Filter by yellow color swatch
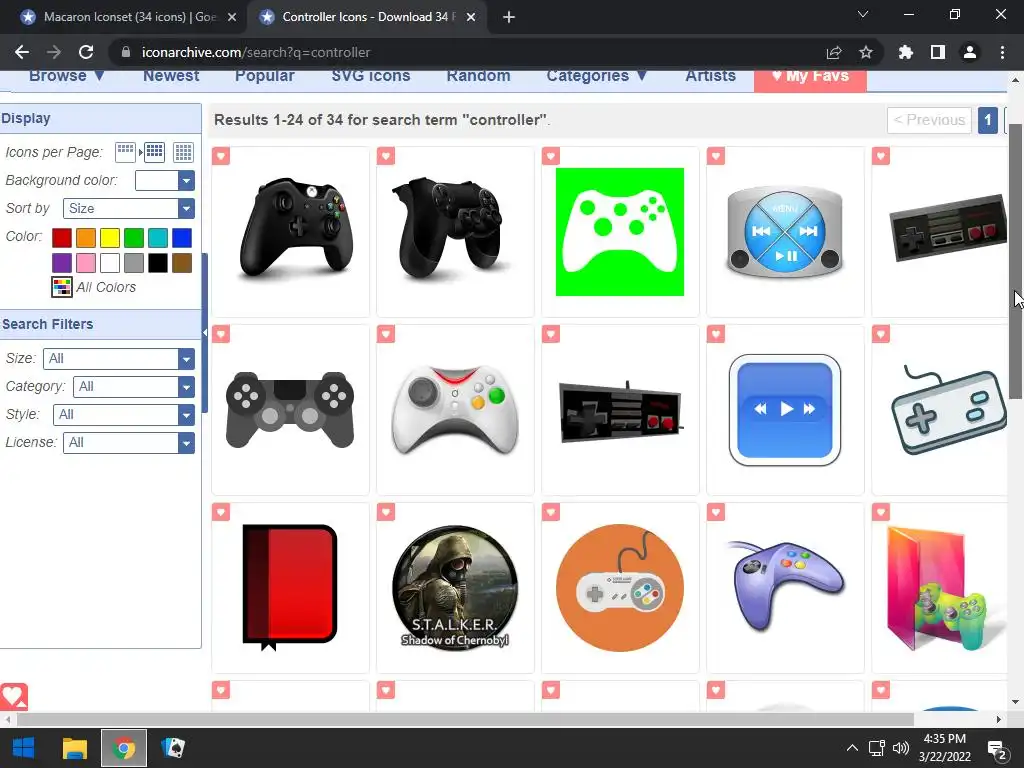This screenshot has height=768, width=1024. coord(110,238)
